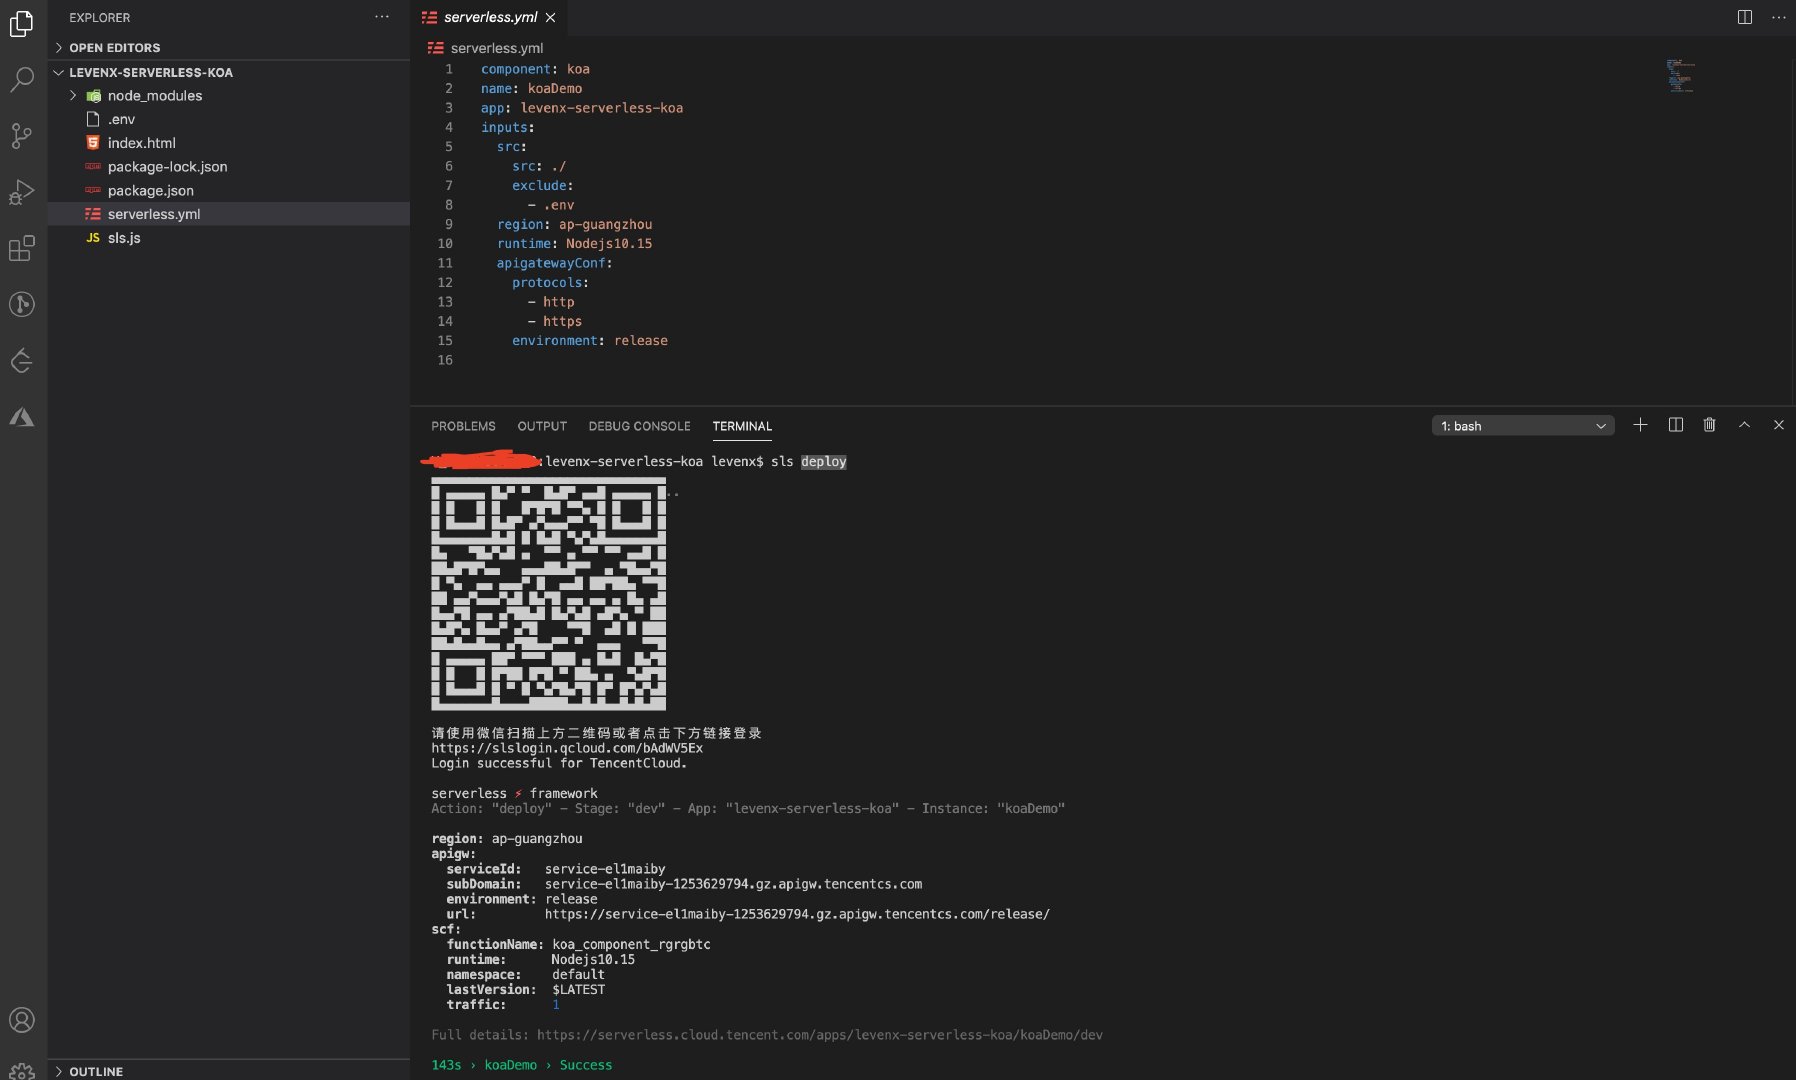Open the Run and Debug view
This screenshot has width=1796, height=1080.
click(x=22, y=192)
